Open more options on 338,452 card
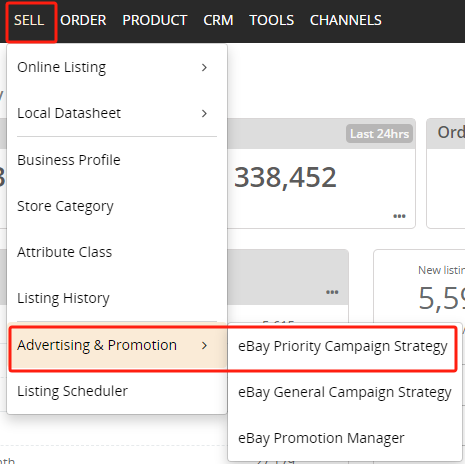The height and width of the screenshot is (464, 465). click(x=399, y=216)
